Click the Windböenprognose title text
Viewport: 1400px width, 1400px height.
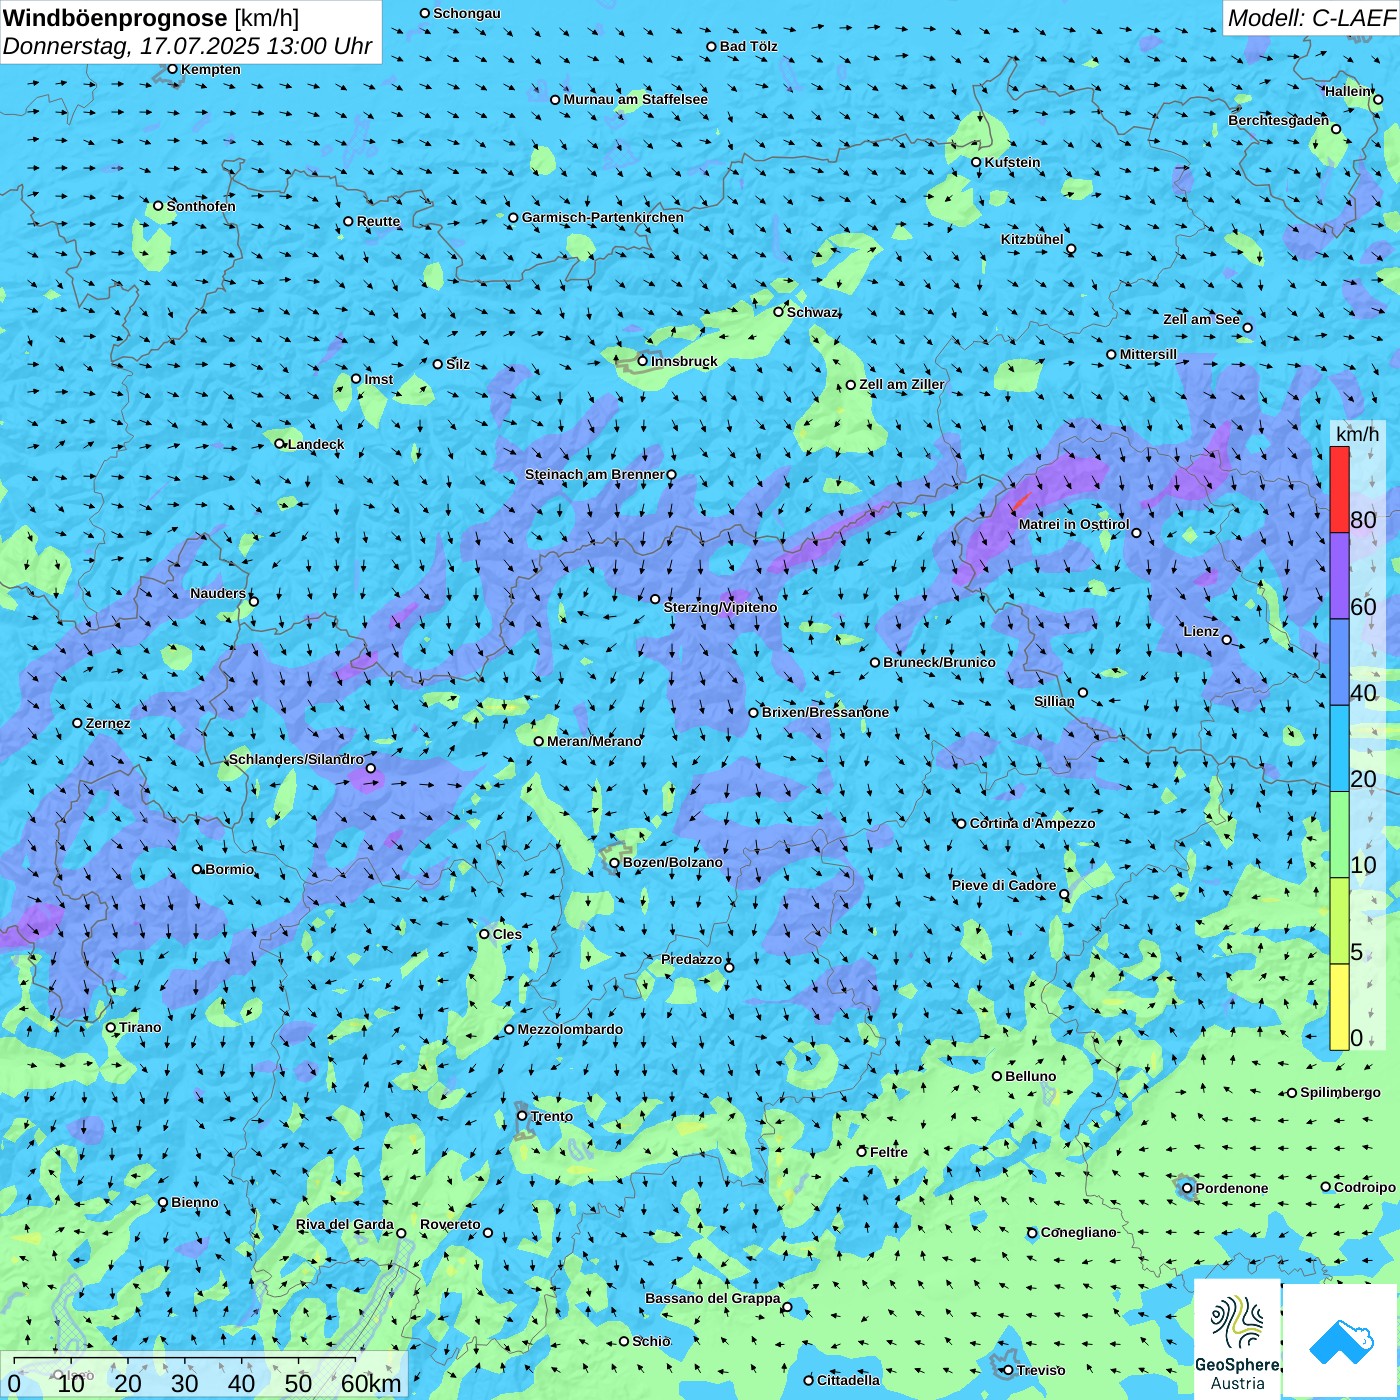[115, 18]
